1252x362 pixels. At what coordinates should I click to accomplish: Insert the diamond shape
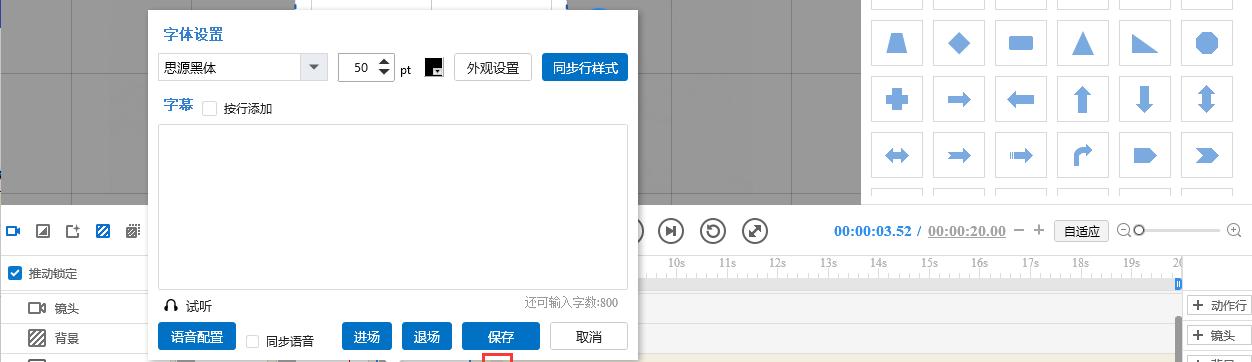[959, 43]
